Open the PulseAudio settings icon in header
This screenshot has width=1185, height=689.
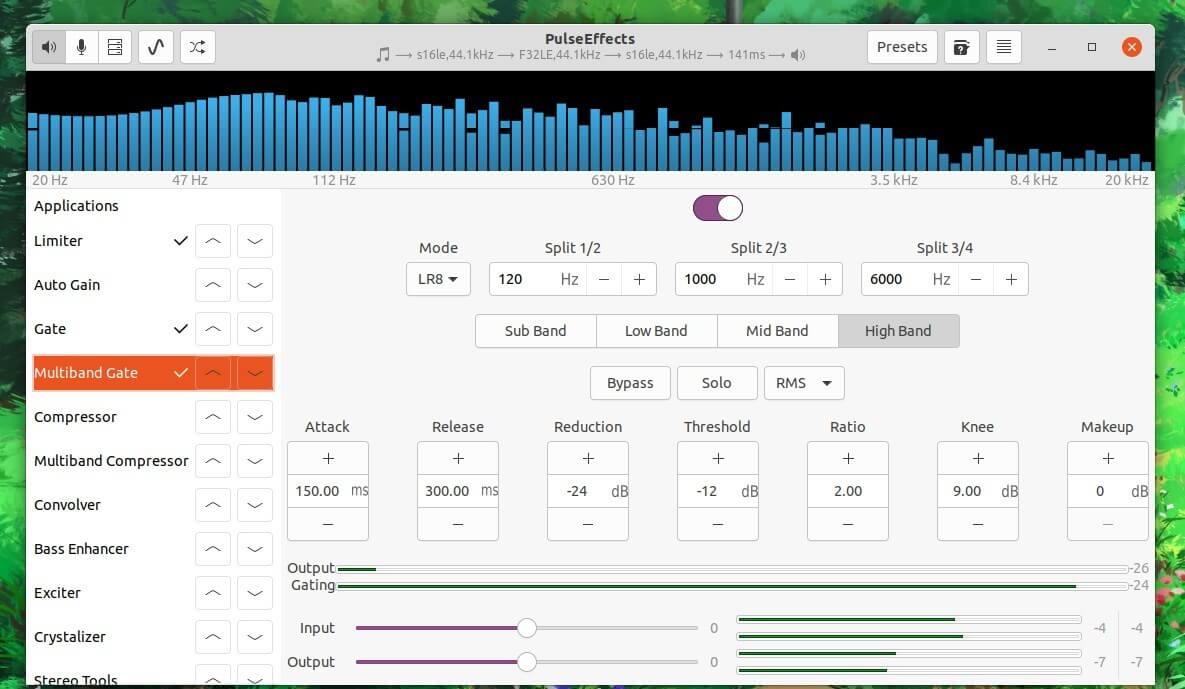click(x=115, y=47)
